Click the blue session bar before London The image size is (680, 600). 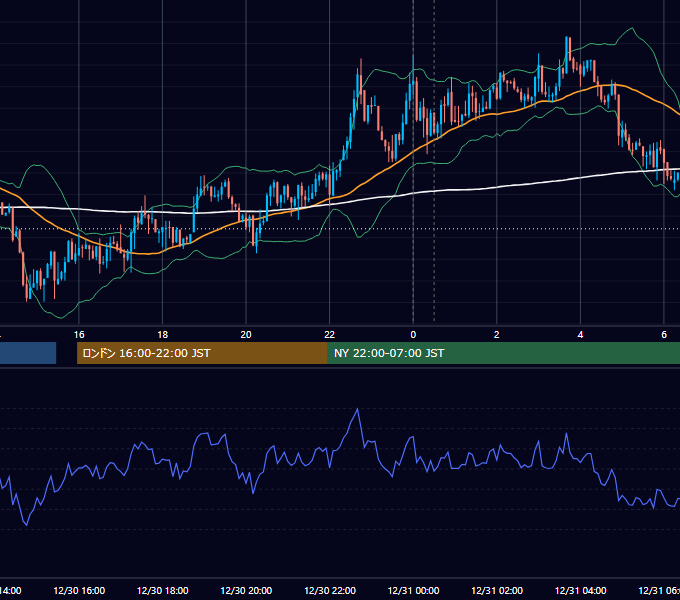pos(28,353)
